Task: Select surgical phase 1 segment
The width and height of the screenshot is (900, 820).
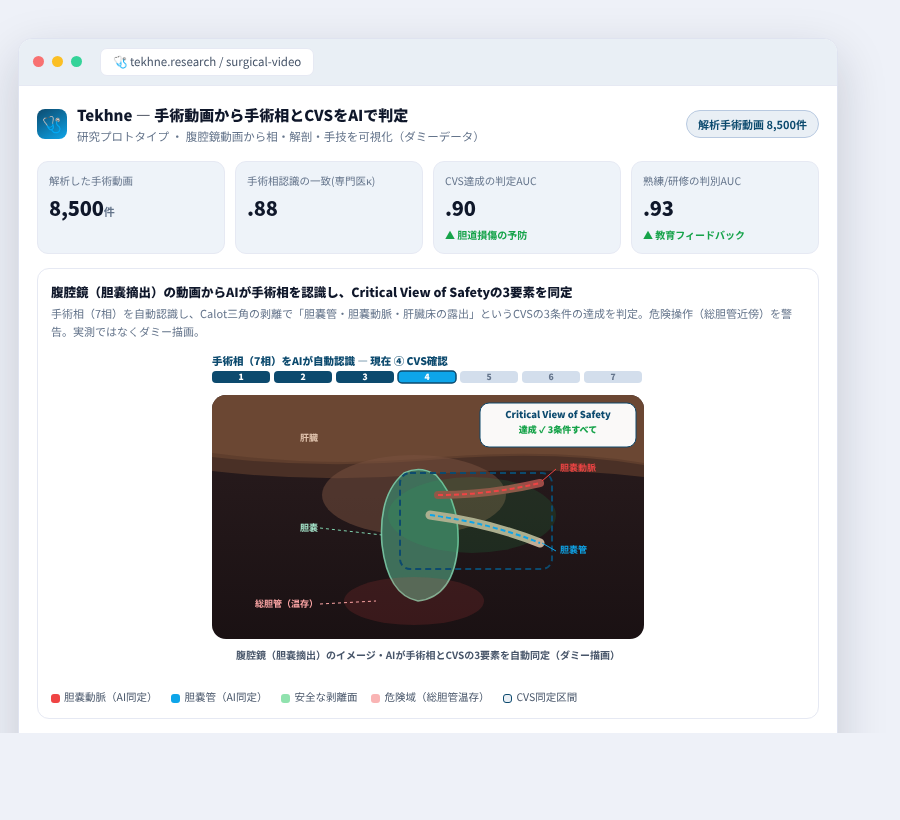Action: 241,377
